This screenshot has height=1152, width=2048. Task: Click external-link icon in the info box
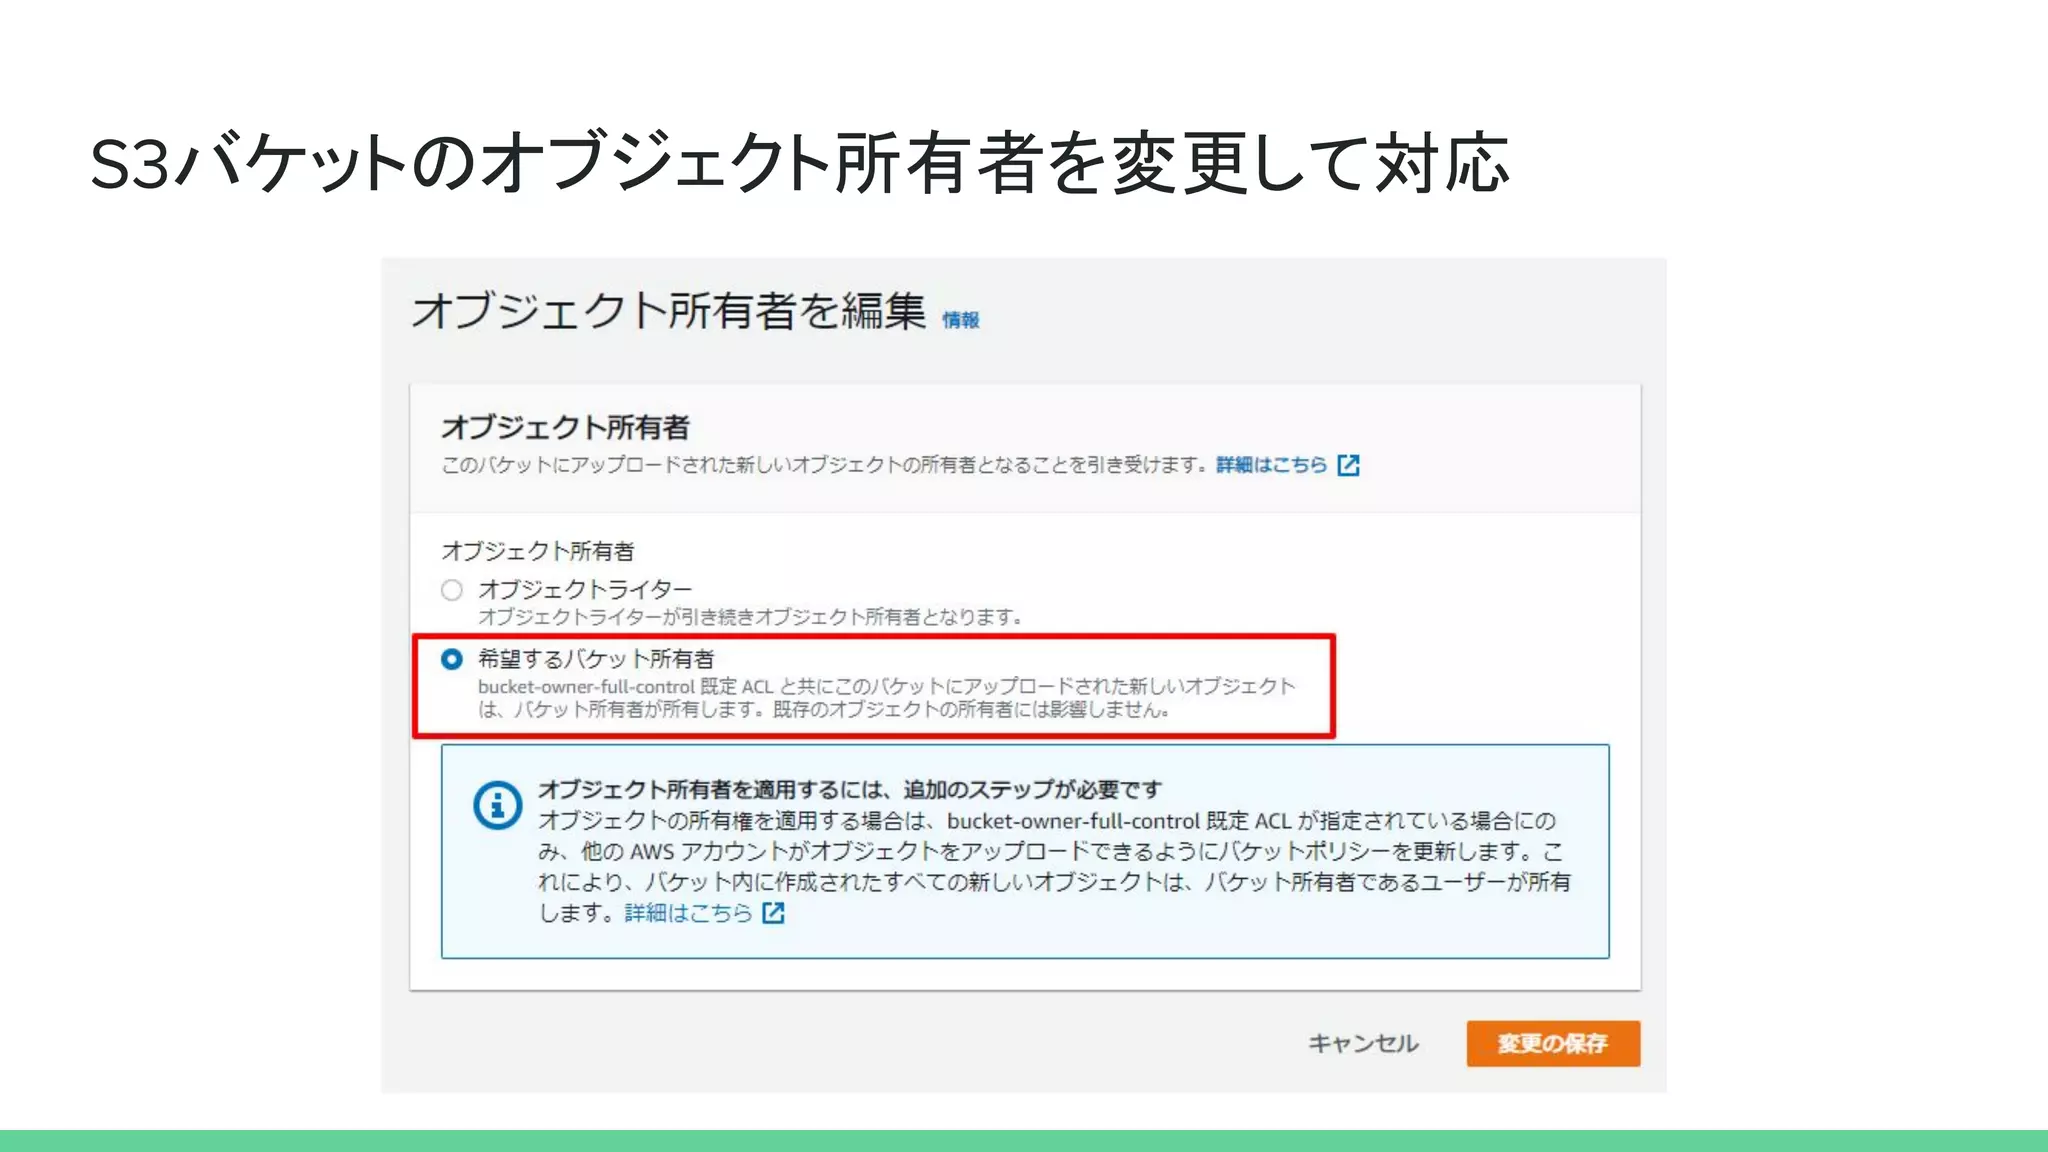click(773, 913)
